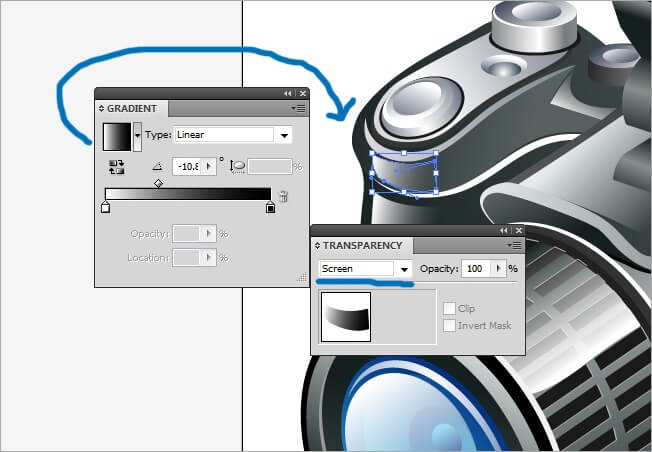Open the Transparency panel flyout menu

pos(514,245)
